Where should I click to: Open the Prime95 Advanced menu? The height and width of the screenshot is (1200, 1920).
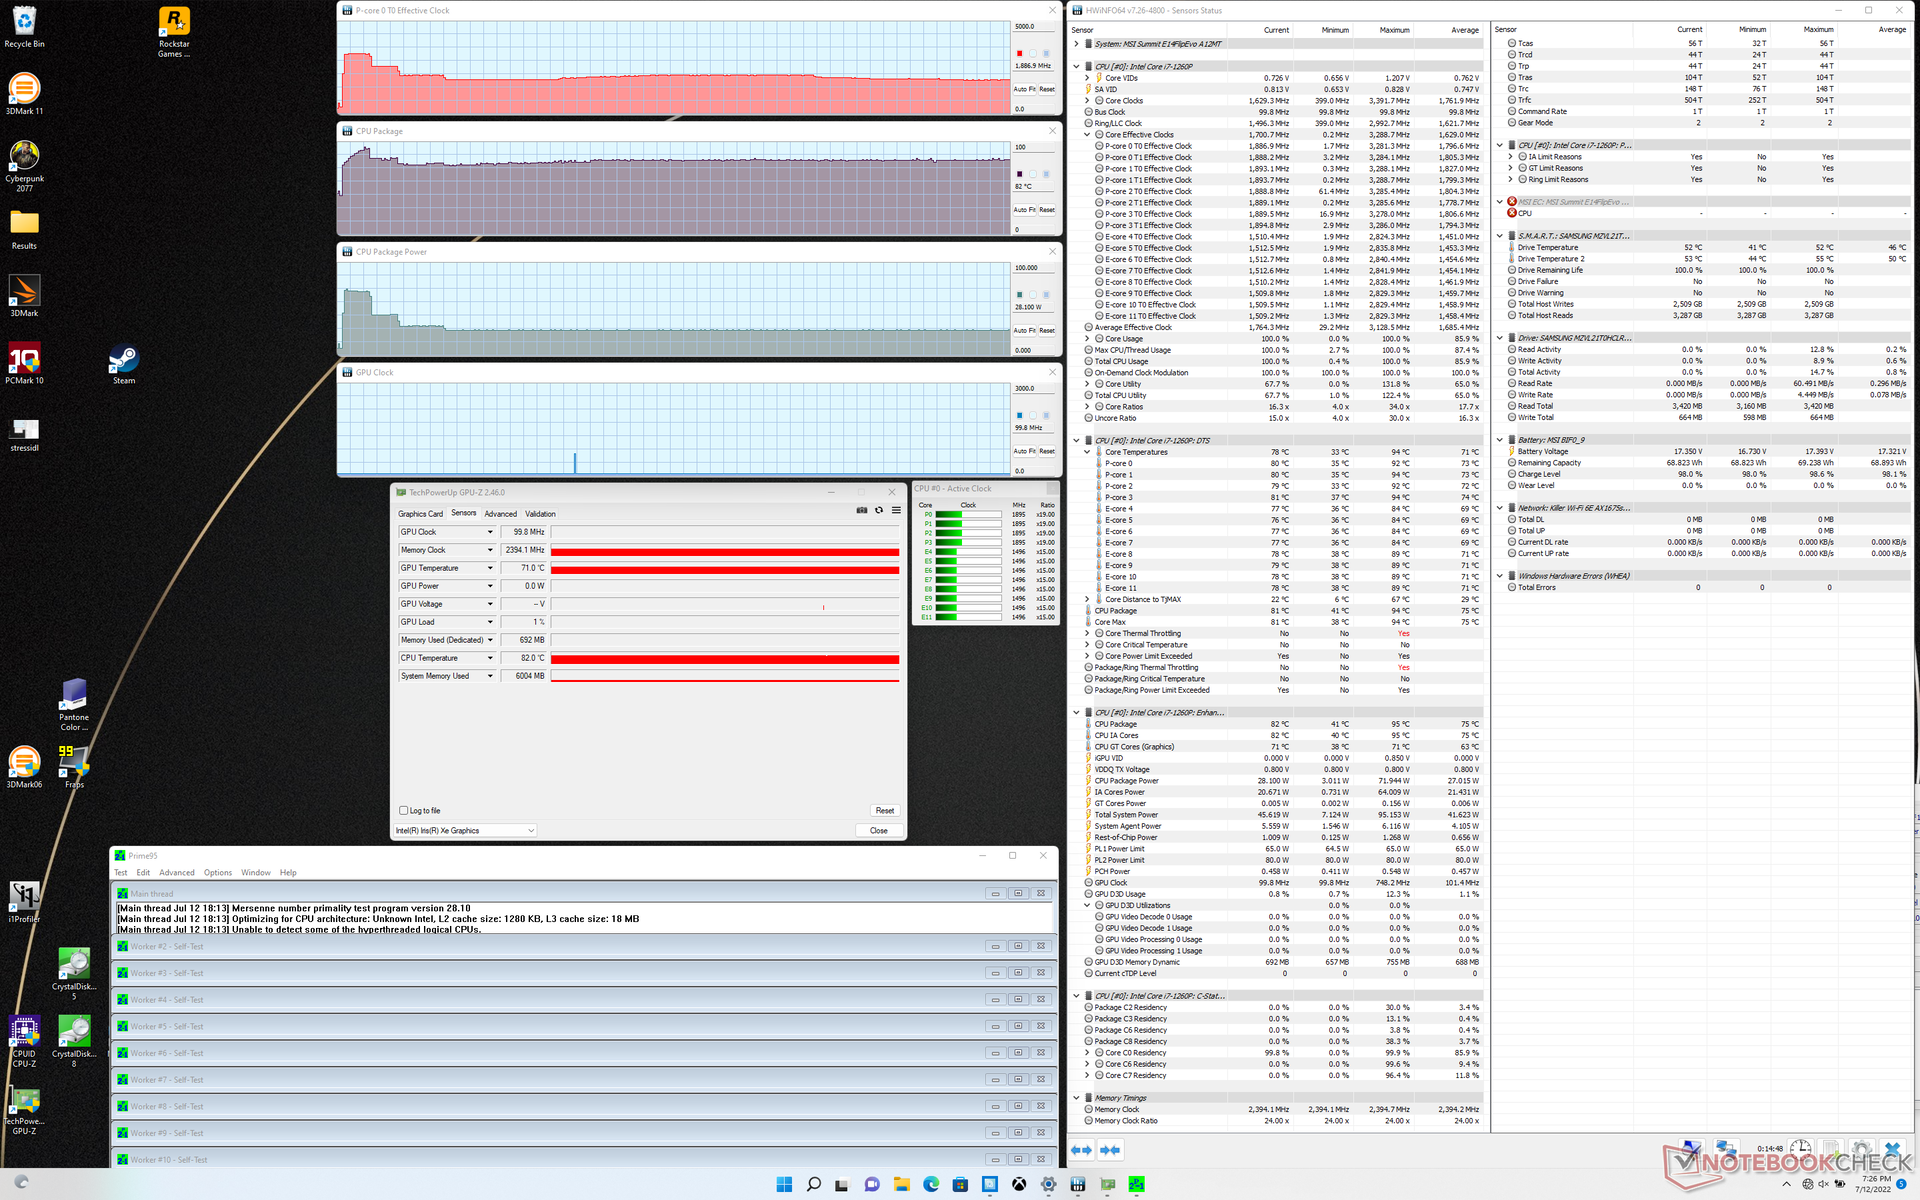pyautogui.click(x=177, y=873)
